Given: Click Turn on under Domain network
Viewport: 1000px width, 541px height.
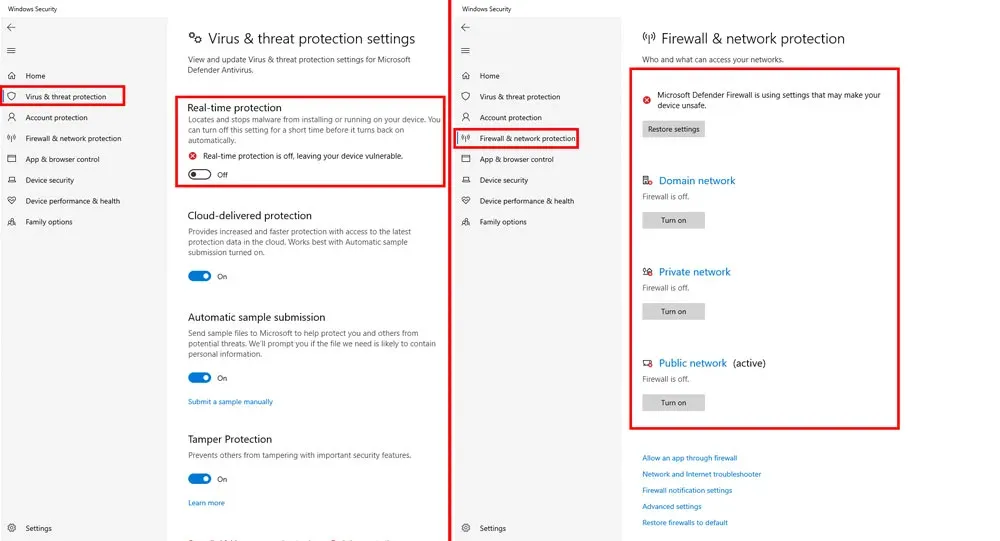Looking at the screenshot, I should 673,220.
